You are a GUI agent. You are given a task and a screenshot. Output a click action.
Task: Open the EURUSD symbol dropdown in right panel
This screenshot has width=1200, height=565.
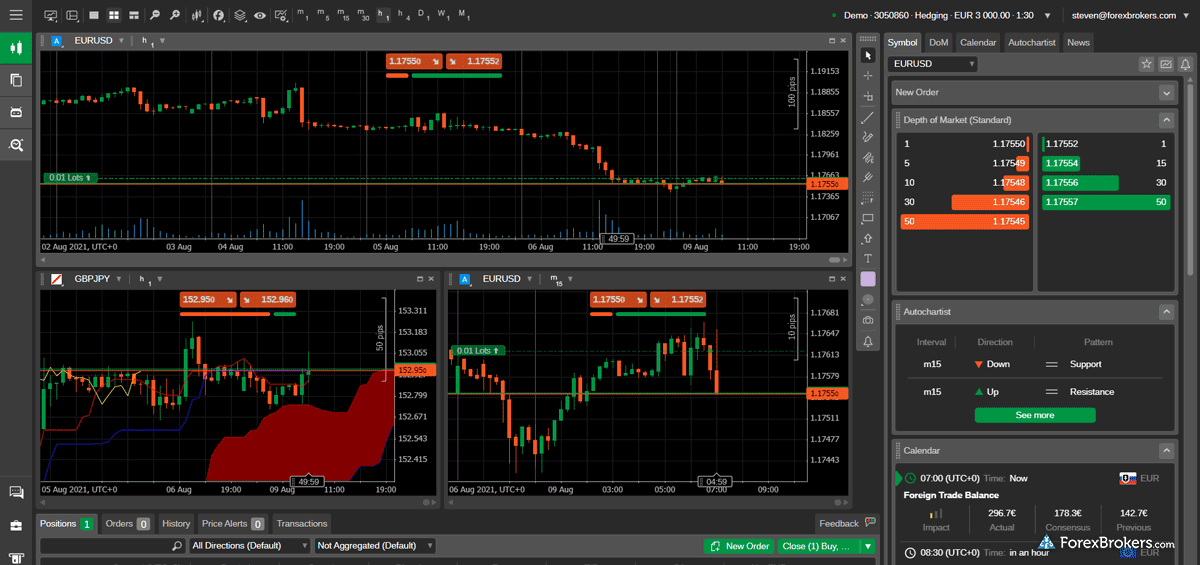933,64
